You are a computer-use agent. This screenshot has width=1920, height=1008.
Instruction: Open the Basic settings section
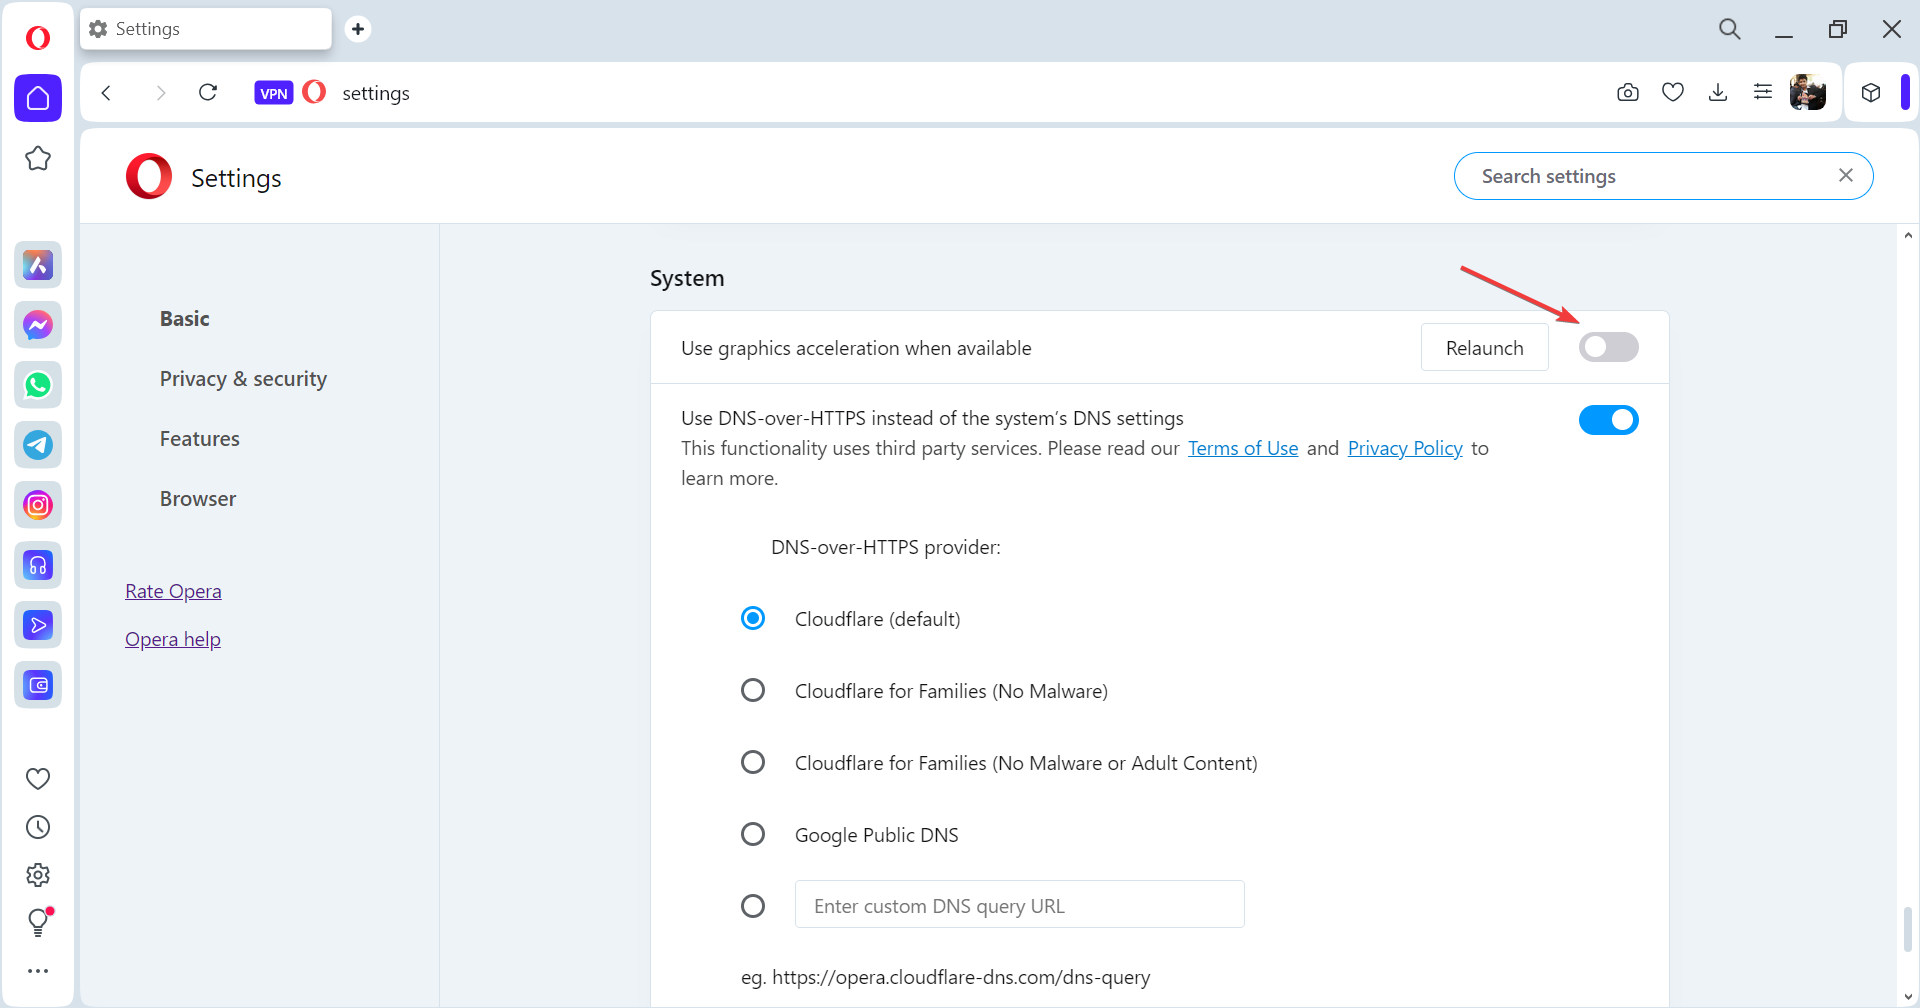(x=185, y=319)
